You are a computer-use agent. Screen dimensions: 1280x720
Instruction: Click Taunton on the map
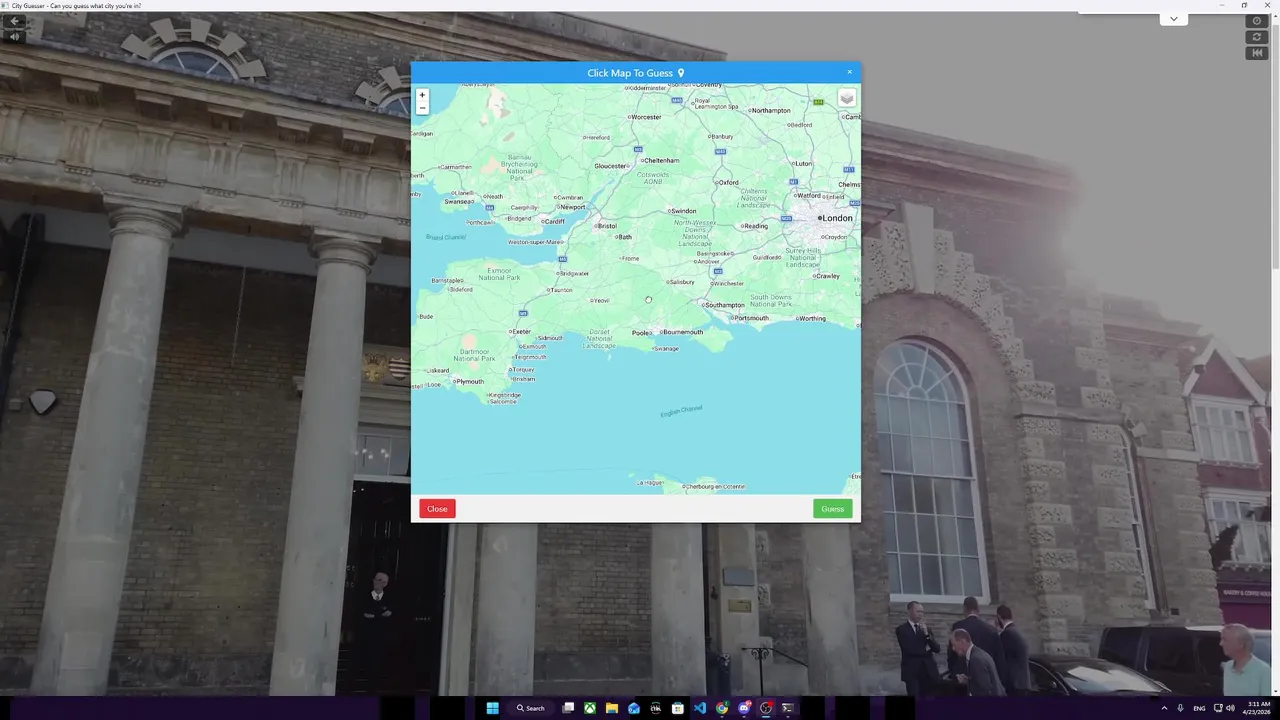pyautogui.click(x=562, y=290)
